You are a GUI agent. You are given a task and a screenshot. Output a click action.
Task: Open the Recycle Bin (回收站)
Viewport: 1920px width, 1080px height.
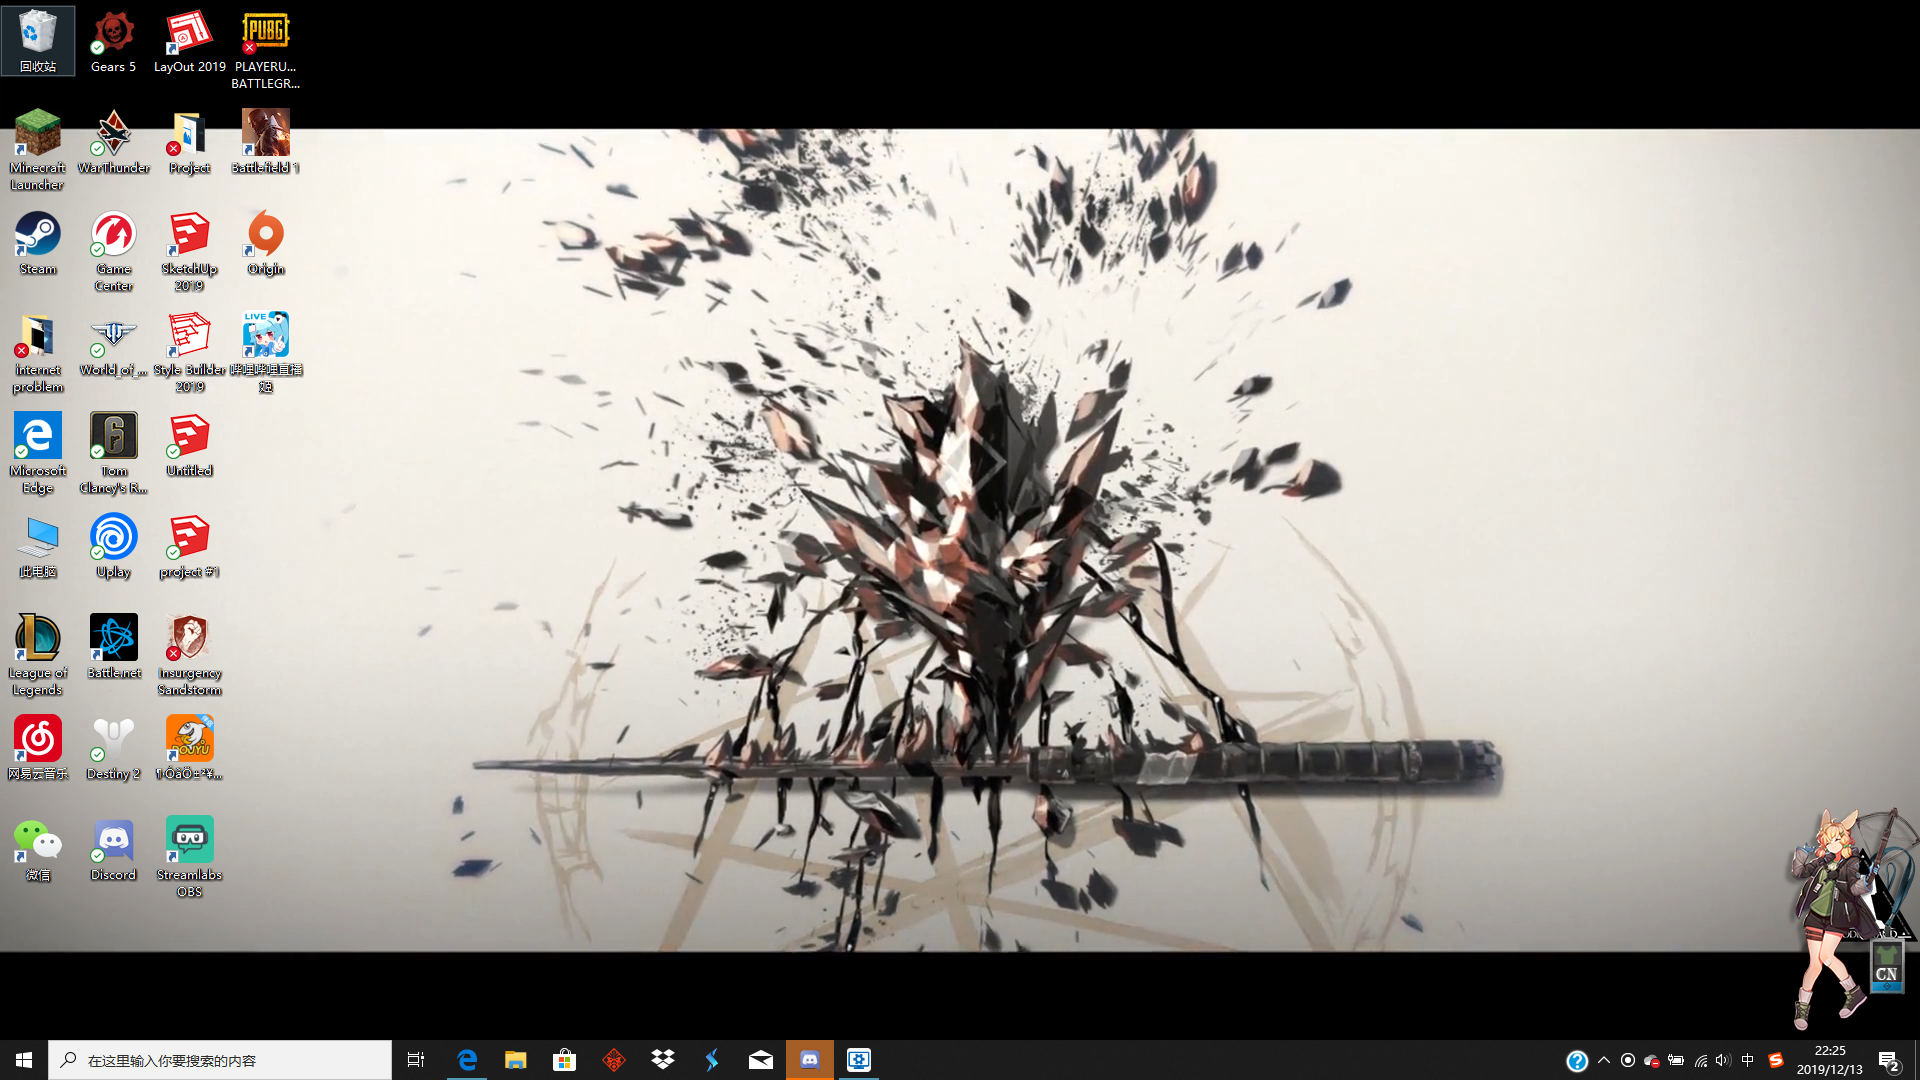point(37,33)
